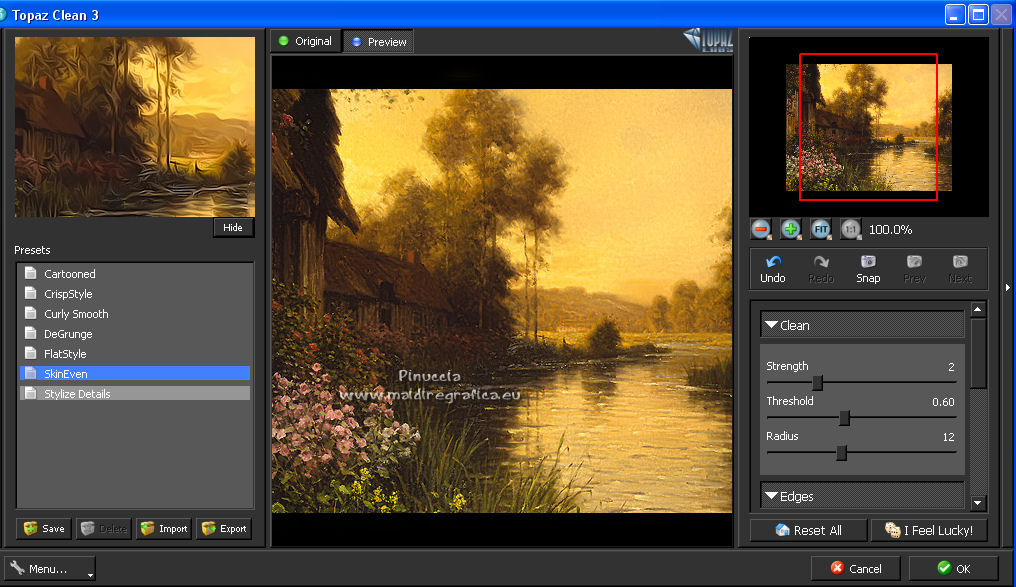This screenshot has height=587, width=1016.
Task: Click the CrispStyle preset file icon
Action: tap(30, 293)
